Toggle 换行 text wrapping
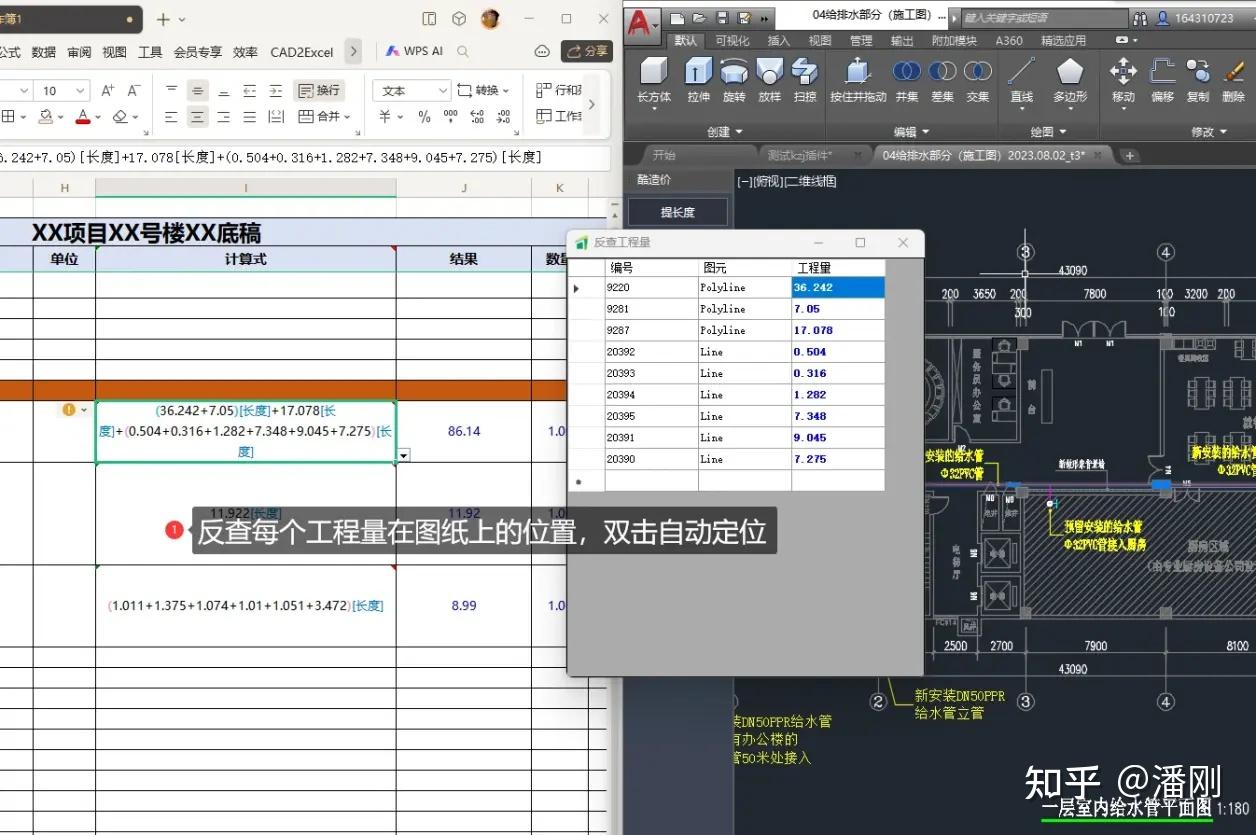The width and height of the screenshot is (1256, 835). [x=316, y=90]
